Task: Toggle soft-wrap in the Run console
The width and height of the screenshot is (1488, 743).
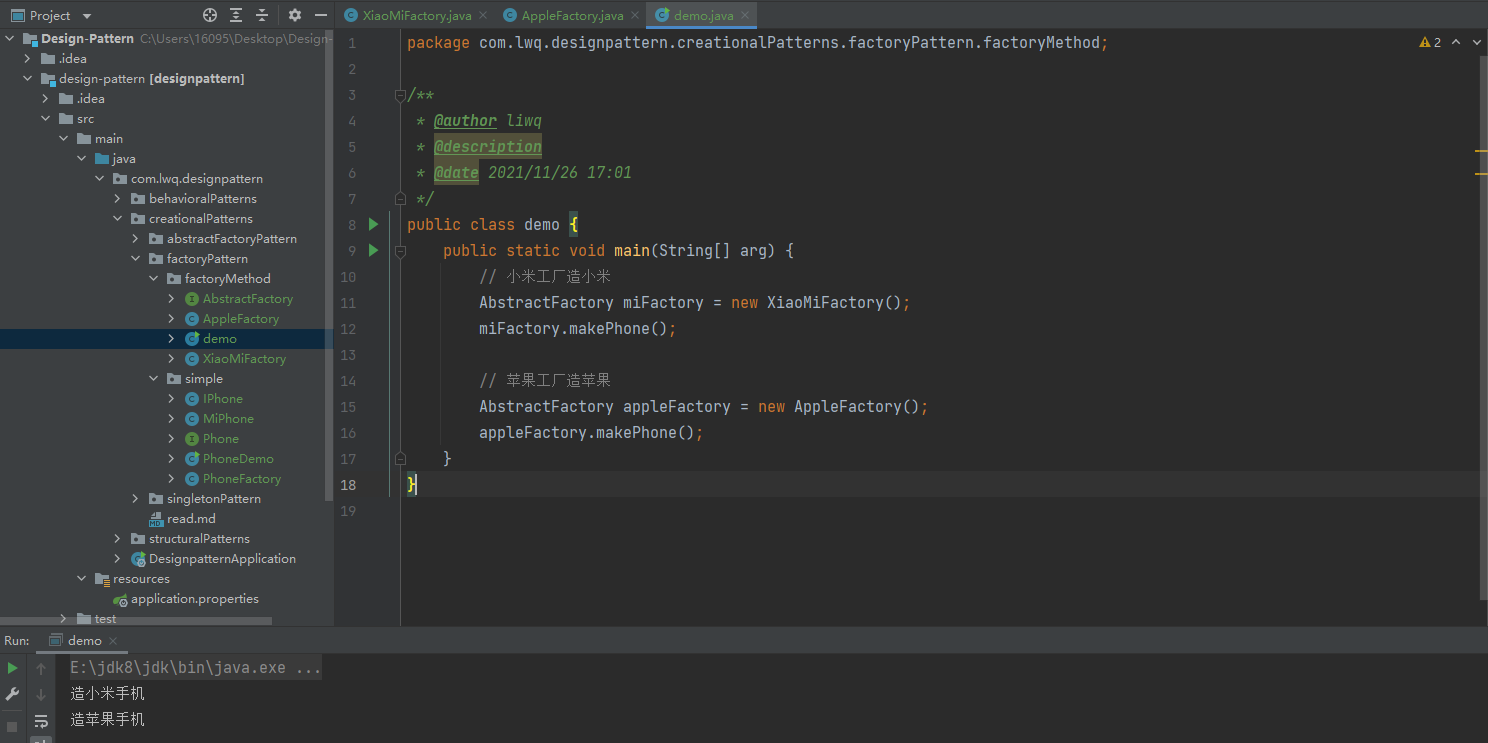Action: pos(41,720)
